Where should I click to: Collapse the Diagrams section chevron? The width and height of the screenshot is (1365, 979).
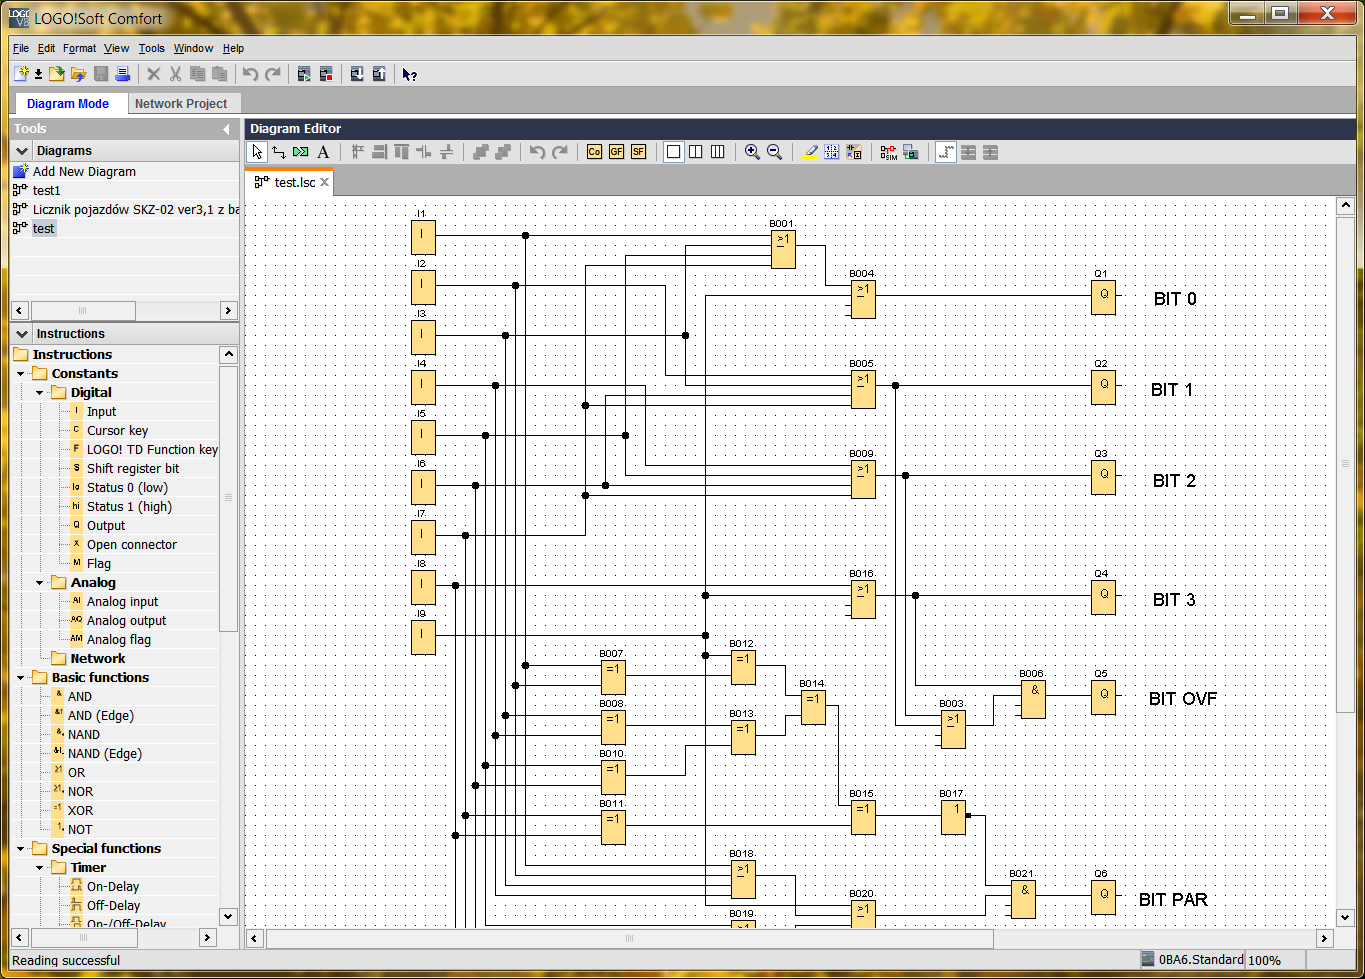(22, 151)
